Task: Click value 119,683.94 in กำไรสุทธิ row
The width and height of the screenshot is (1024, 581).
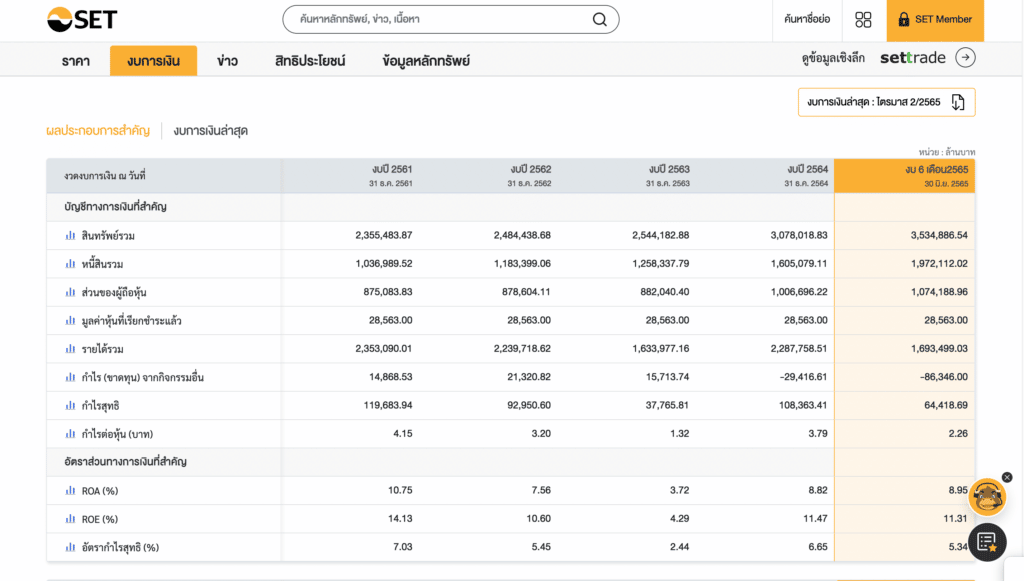Action: tap(388, 405)
